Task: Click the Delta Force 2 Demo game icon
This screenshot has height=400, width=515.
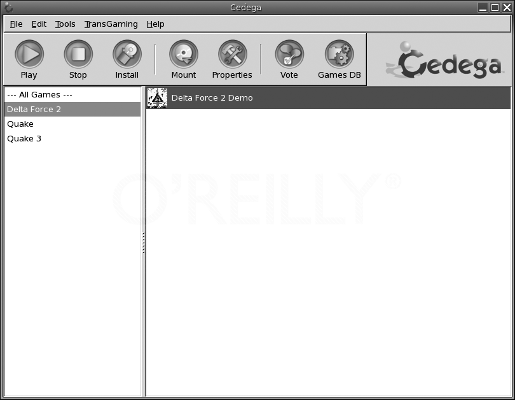Action: click(157, 98)
